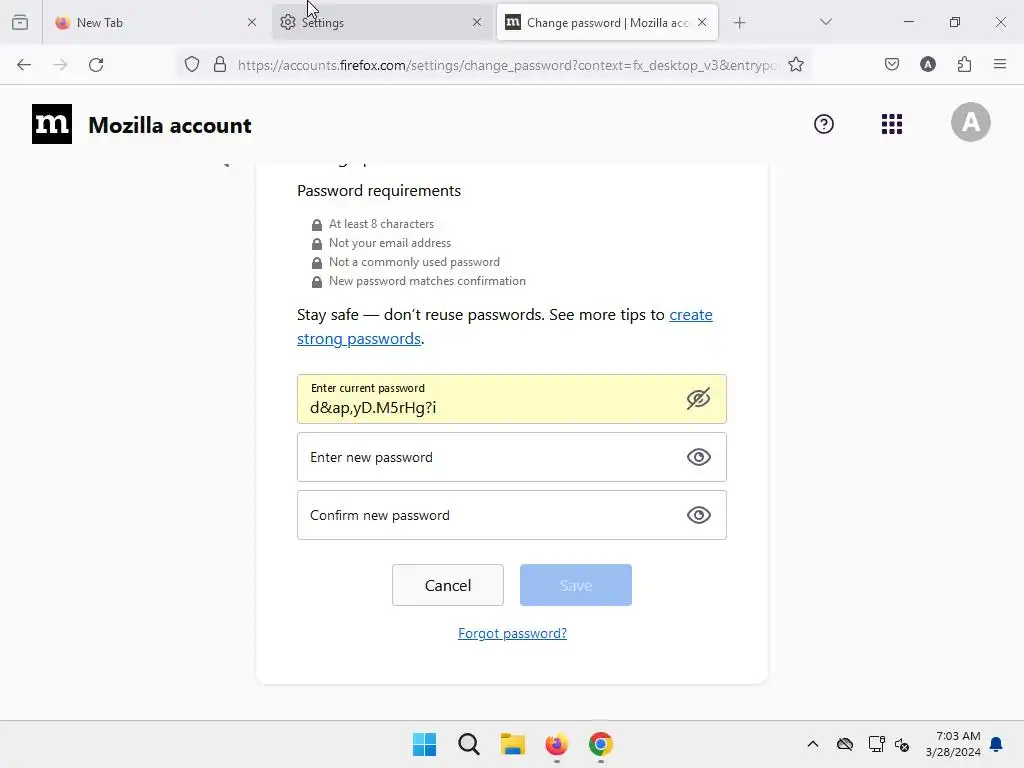Image resolution: width=1024 pixels, height=768 pixels.
Task: Open a new tab with plus button
Action: click(x=739, y=23)
